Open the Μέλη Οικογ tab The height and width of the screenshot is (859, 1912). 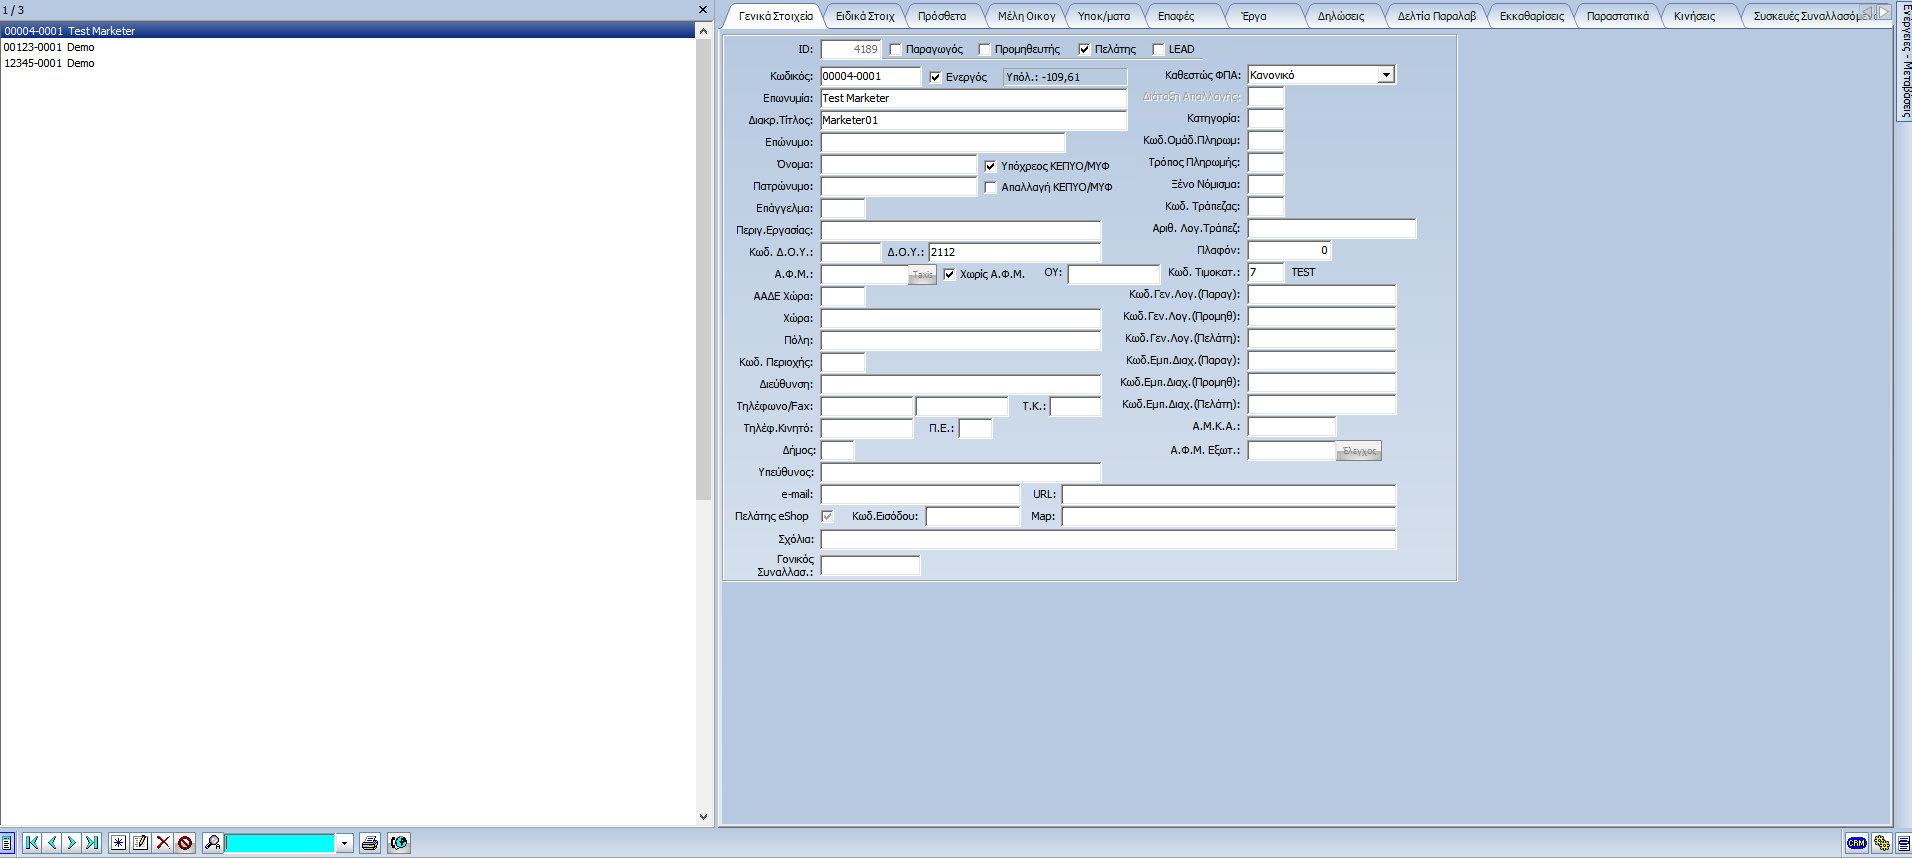click(x=1026, y=16)
